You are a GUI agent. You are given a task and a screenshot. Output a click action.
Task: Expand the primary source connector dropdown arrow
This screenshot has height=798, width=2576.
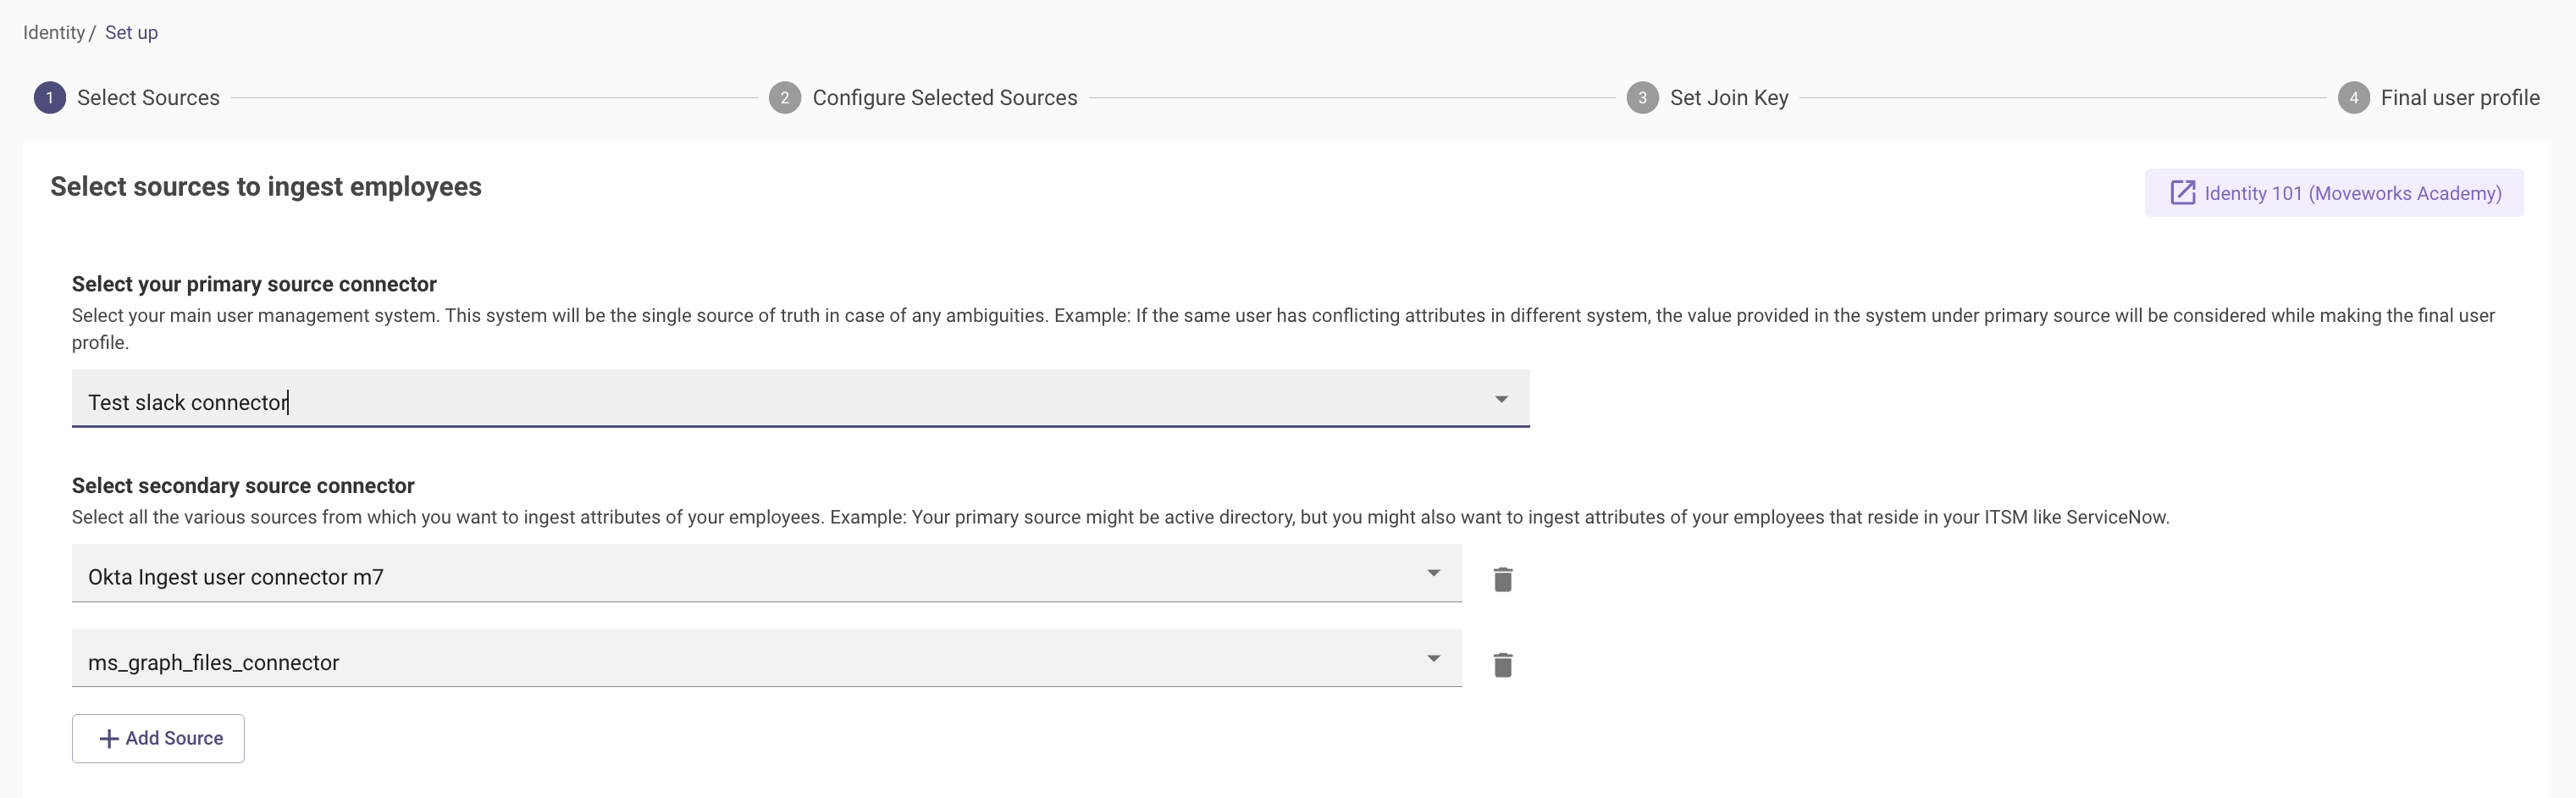coord(1501,399)
